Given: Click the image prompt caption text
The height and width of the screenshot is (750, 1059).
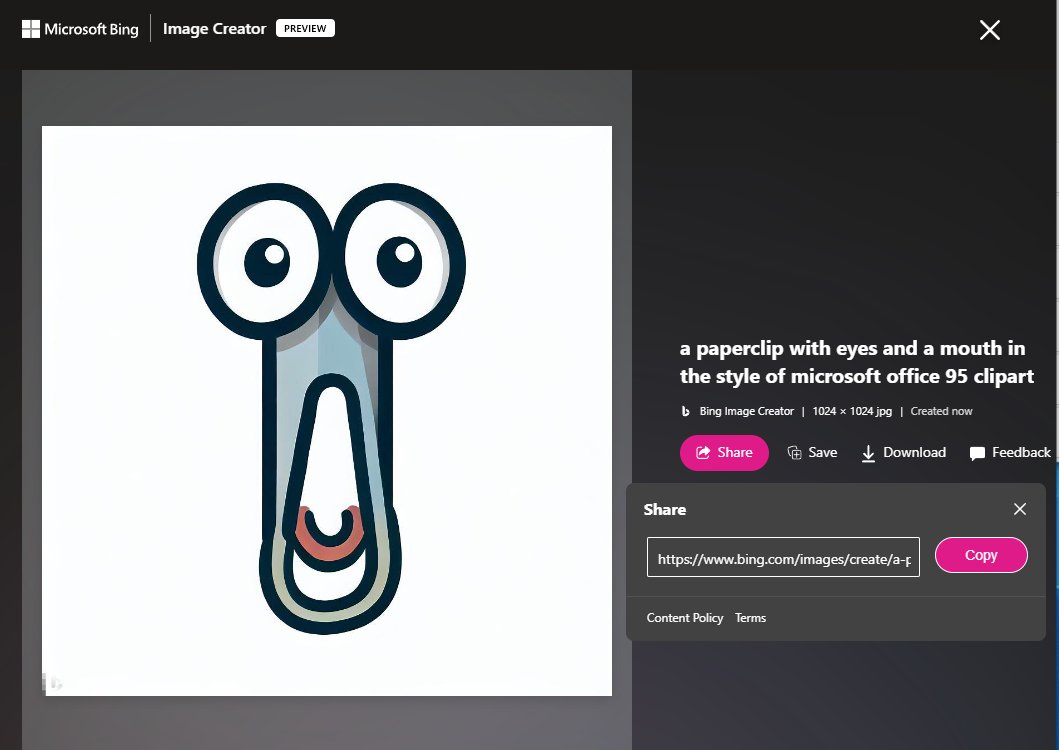Looking at the screenshot, I should [x=856, y=362].
